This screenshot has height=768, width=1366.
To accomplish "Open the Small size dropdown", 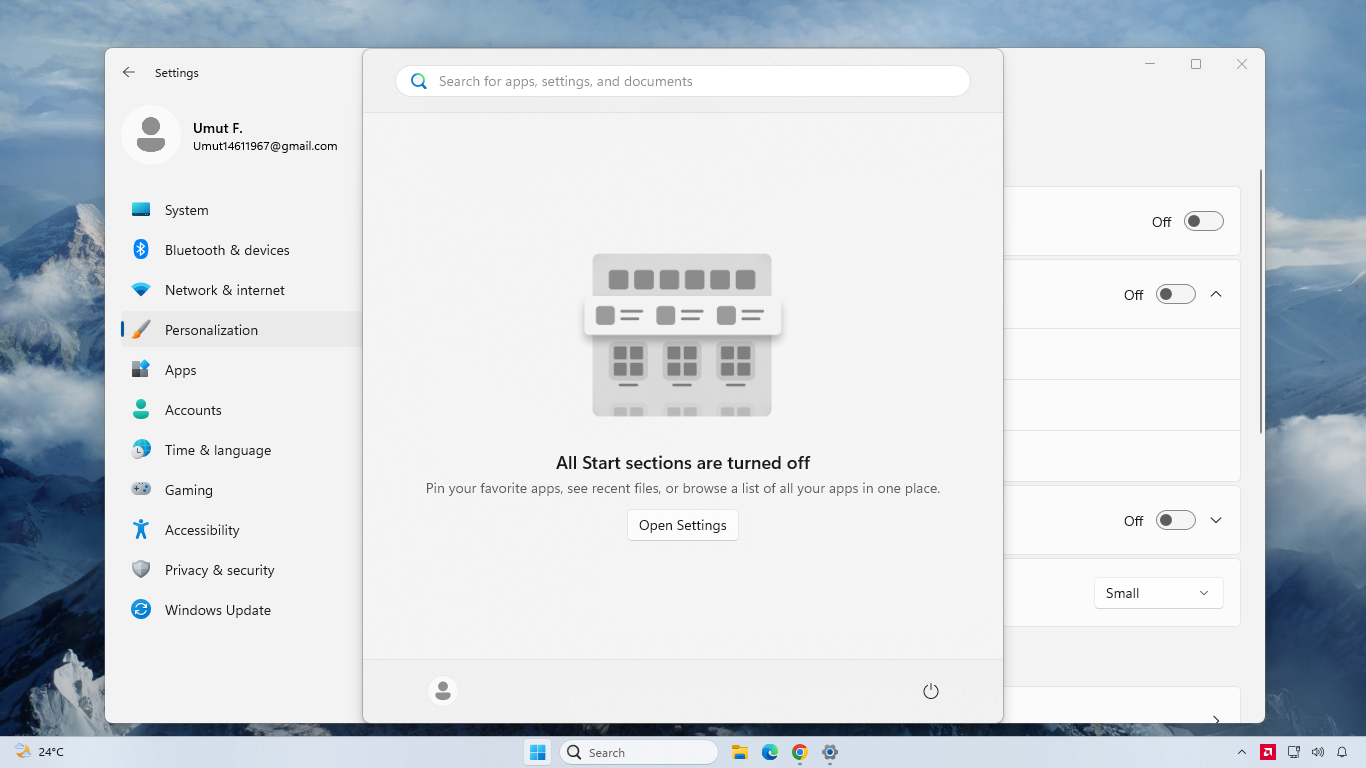I will coord(1159,593).
